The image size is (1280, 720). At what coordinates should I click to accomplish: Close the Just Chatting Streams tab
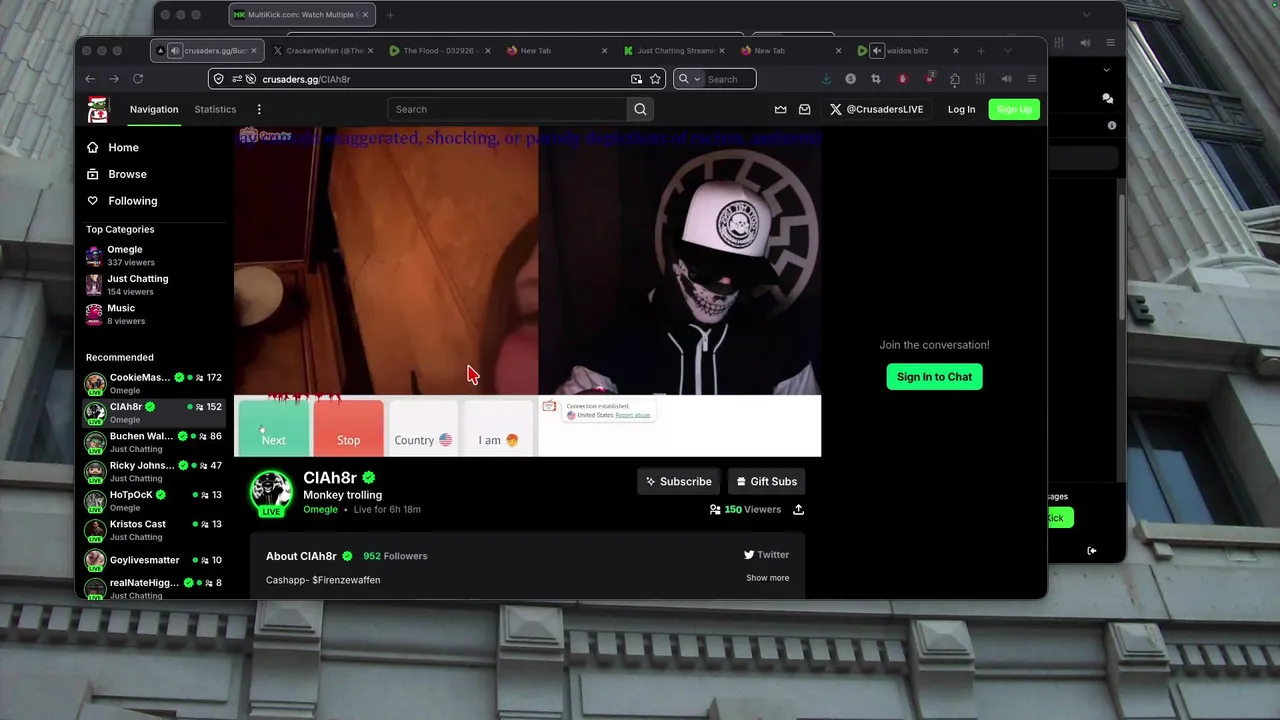721,51
